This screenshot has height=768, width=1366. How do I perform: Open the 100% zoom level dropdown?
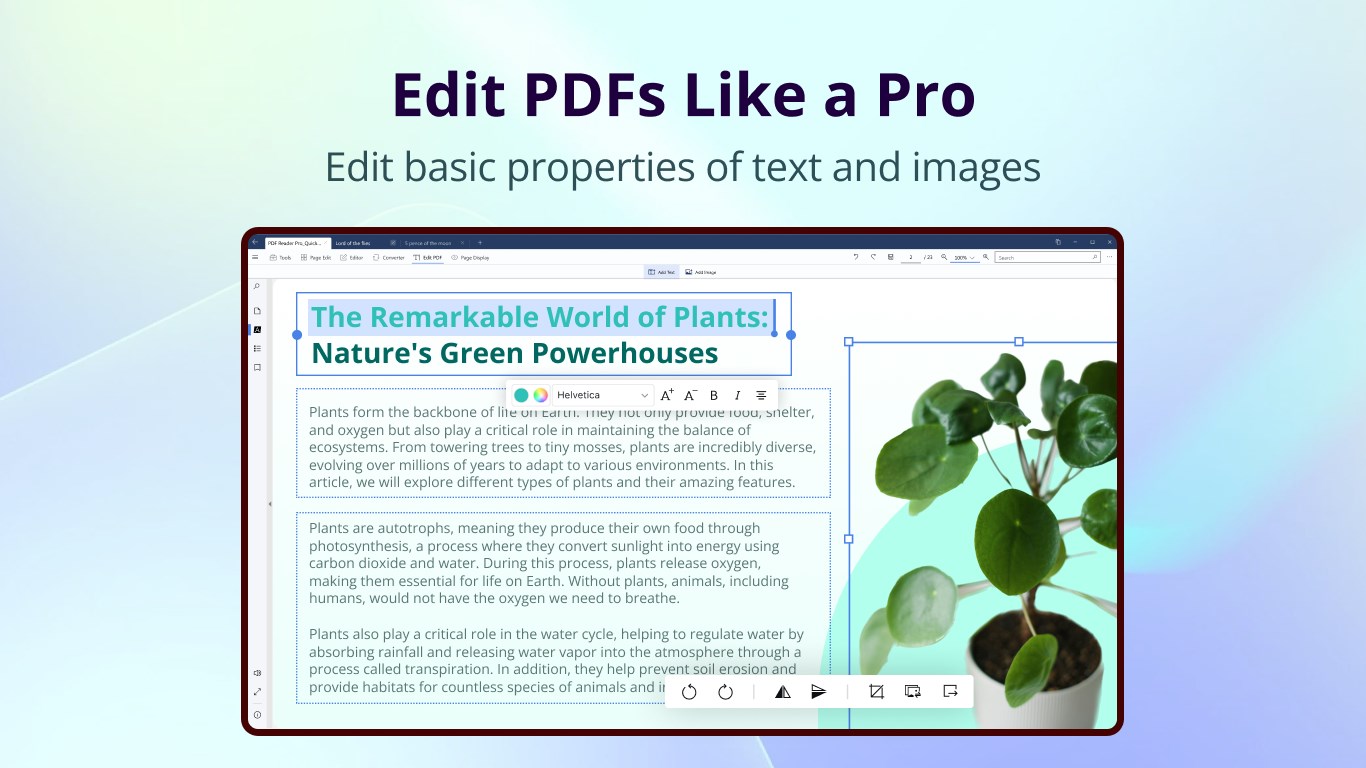tap(965, 257)
